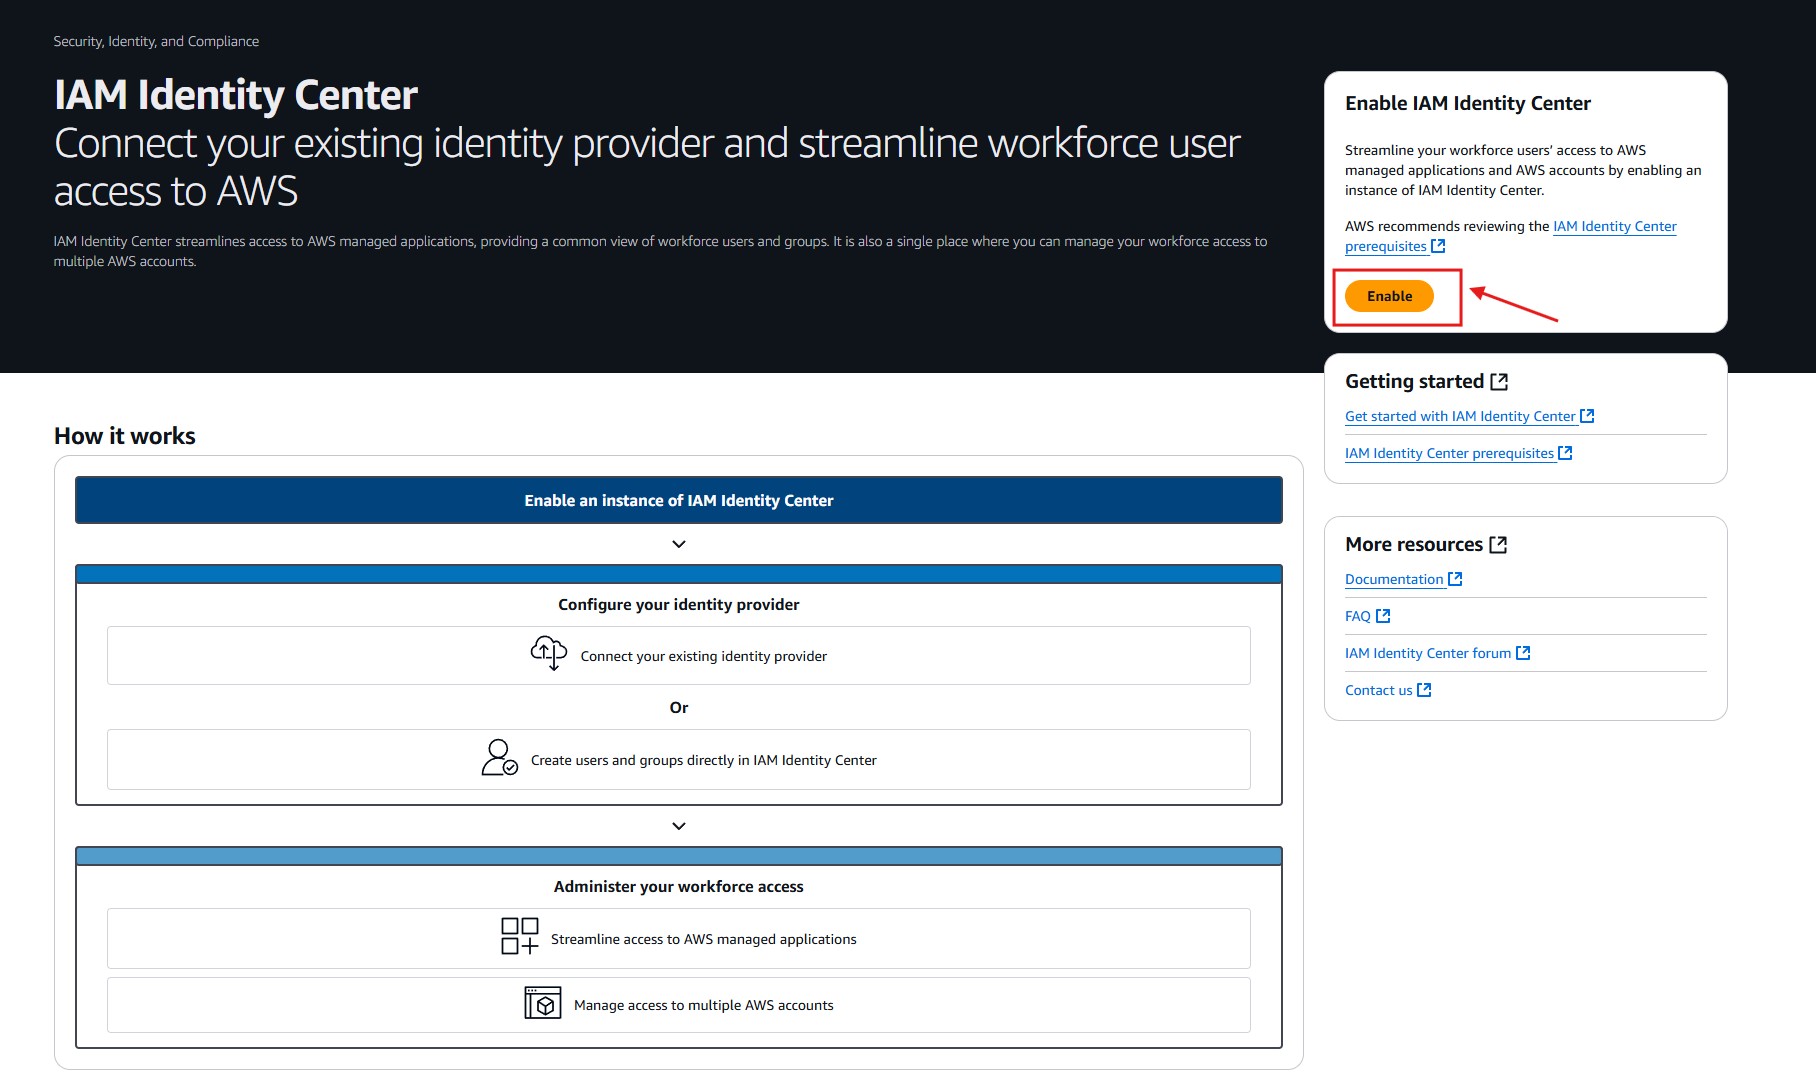
Task: Click the orange Enable button
Action: [1389, 296]
